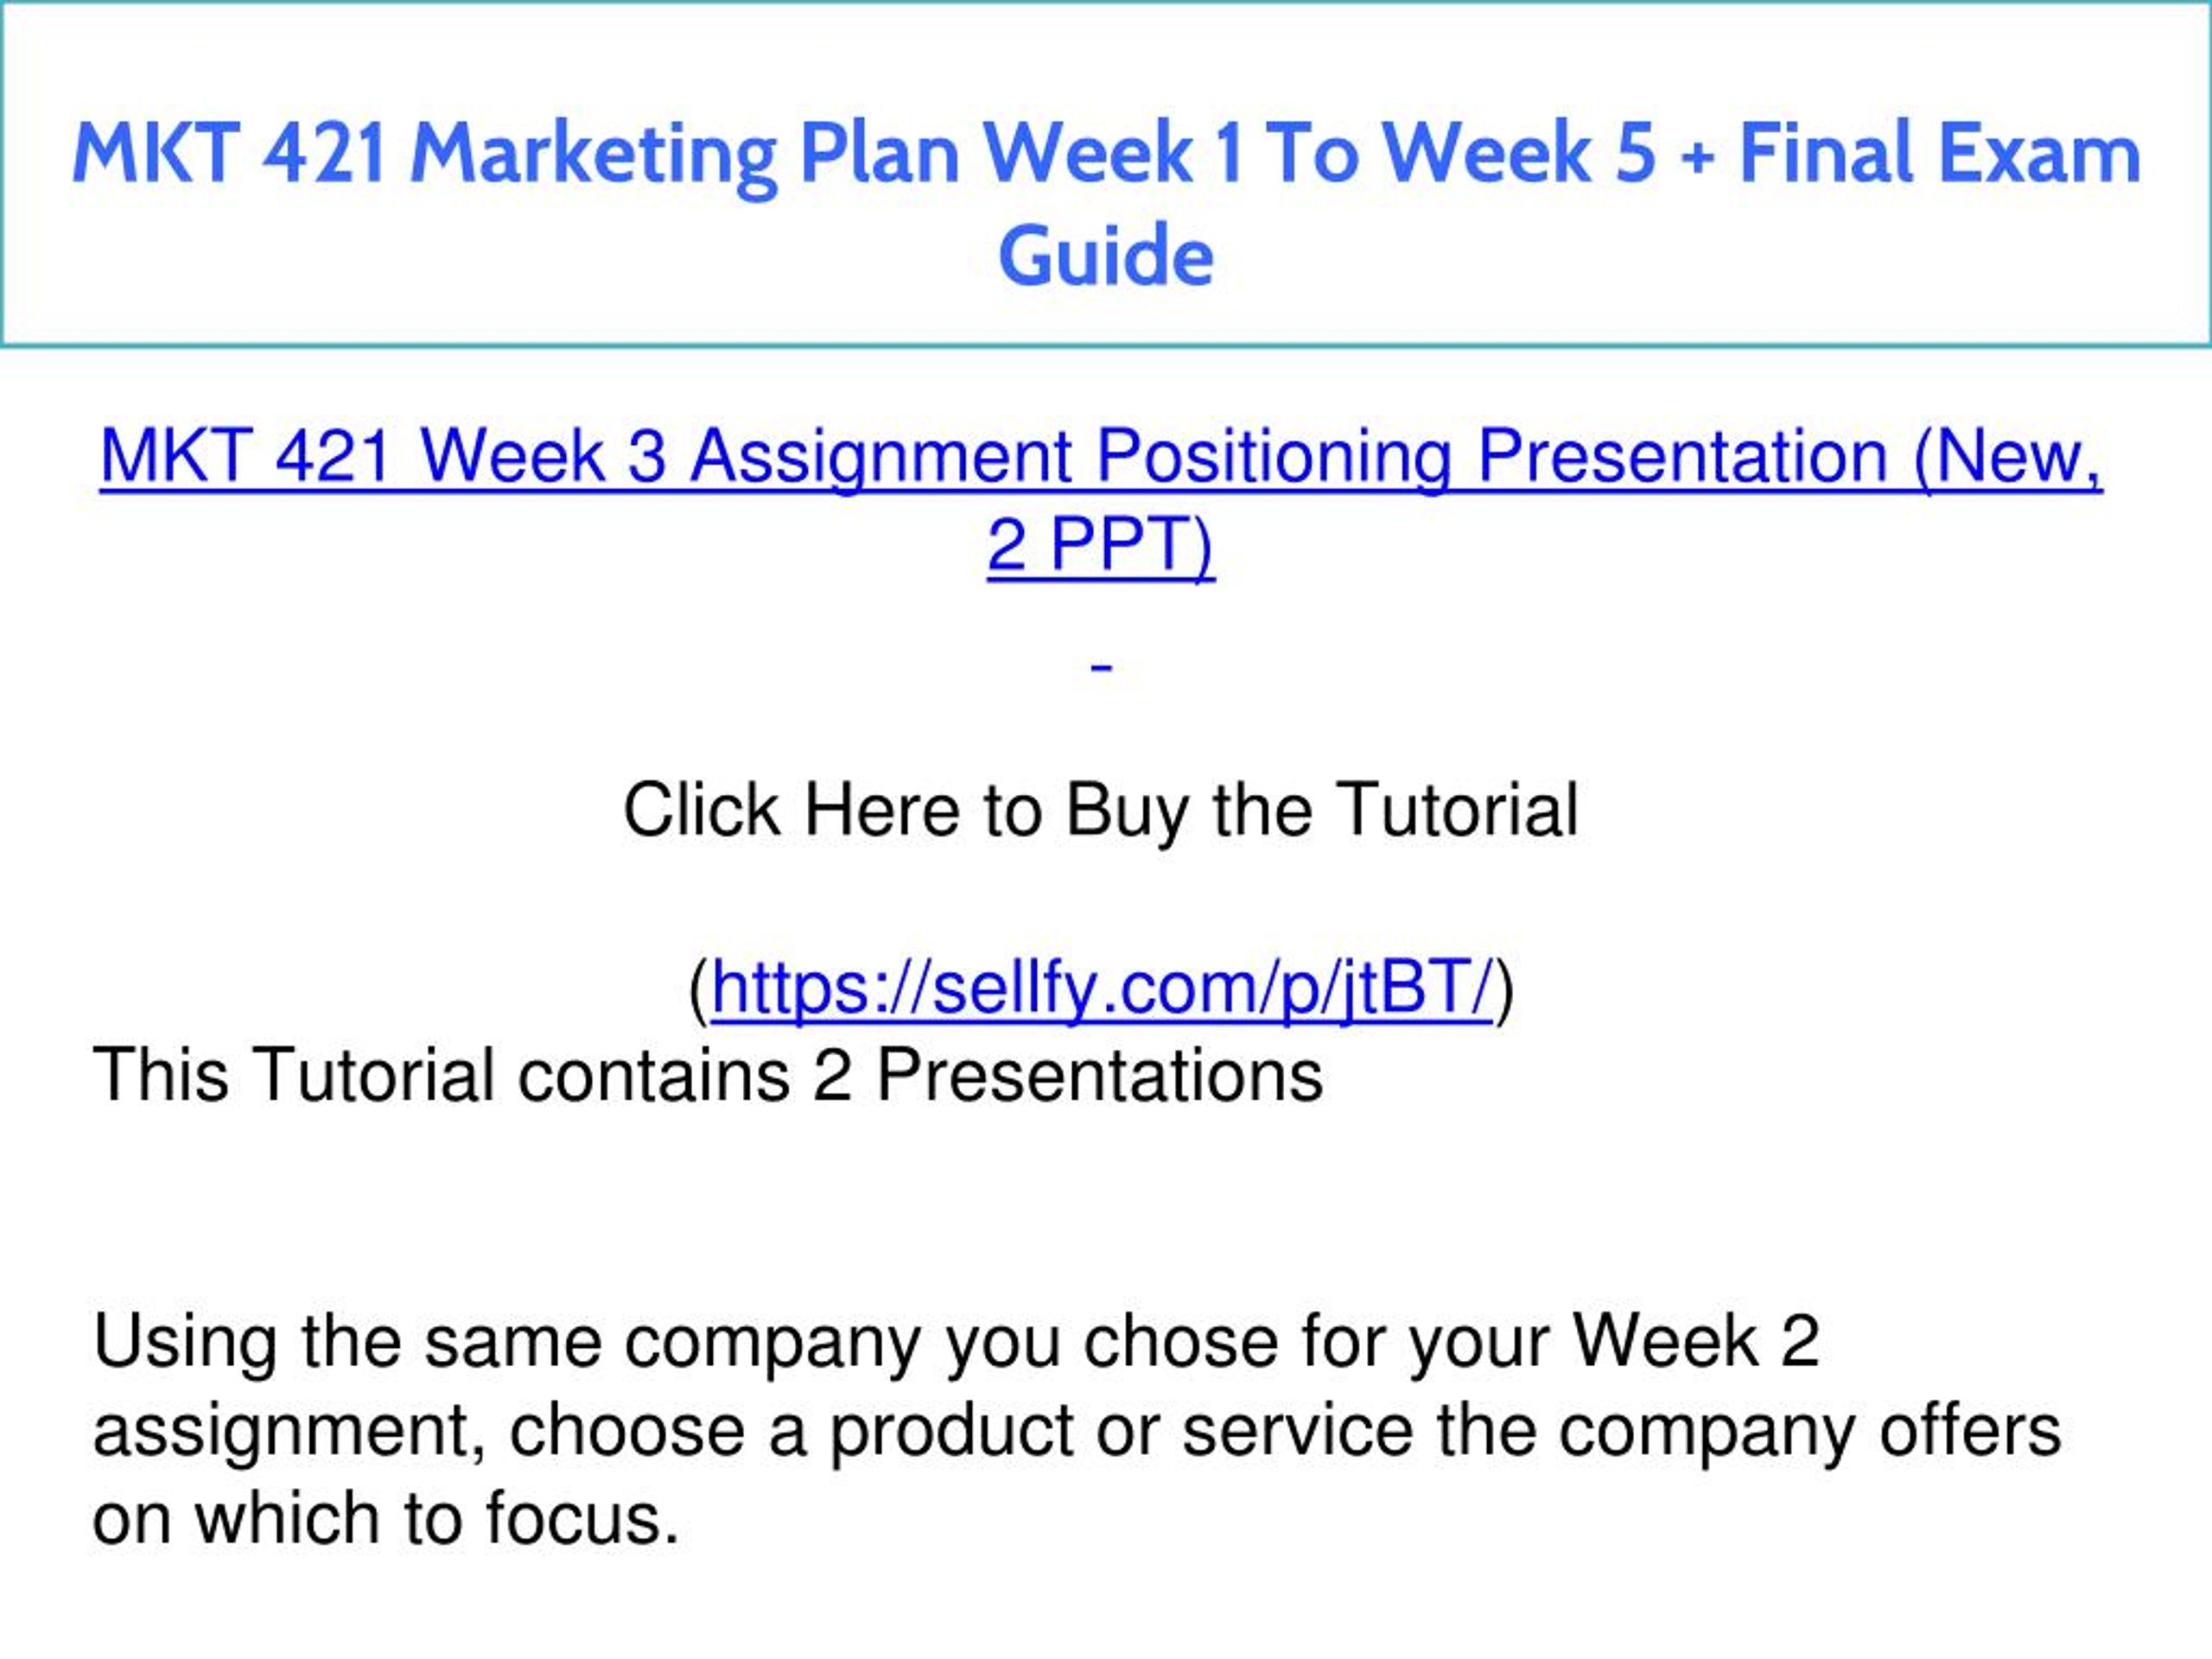Click the '(New,' portion of the link
Screen dimensions: 2212x1659
pyautogui.click(x=2008, y=457)
